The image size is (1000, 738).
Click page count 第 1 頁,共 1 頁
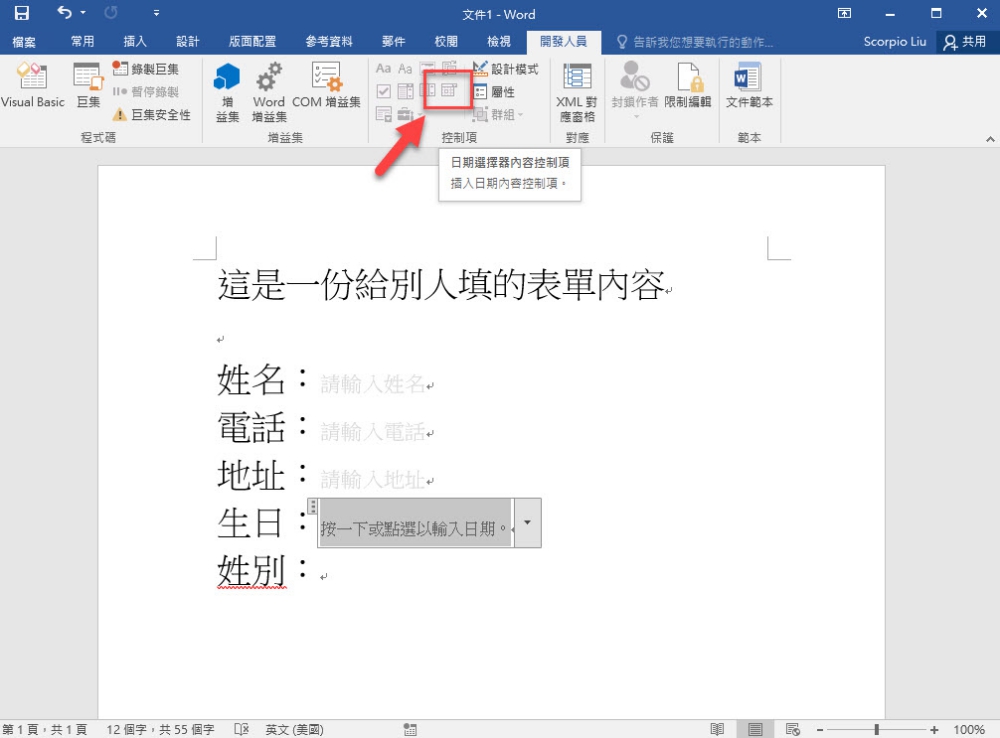[x=45, y=729]
